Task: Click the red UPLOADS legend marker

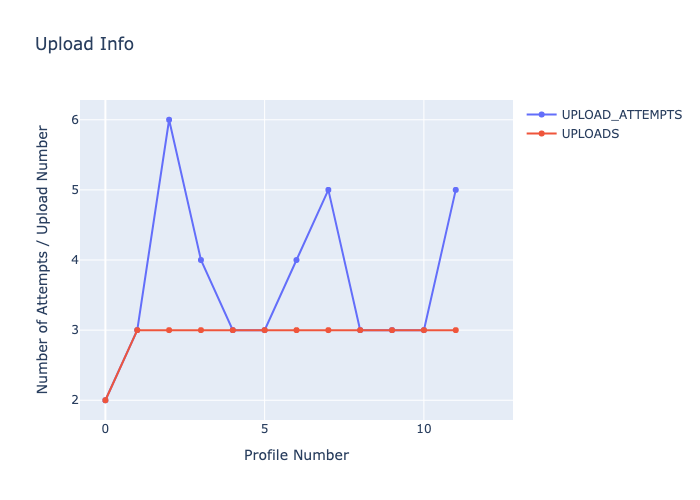Action: coord(541,134)
